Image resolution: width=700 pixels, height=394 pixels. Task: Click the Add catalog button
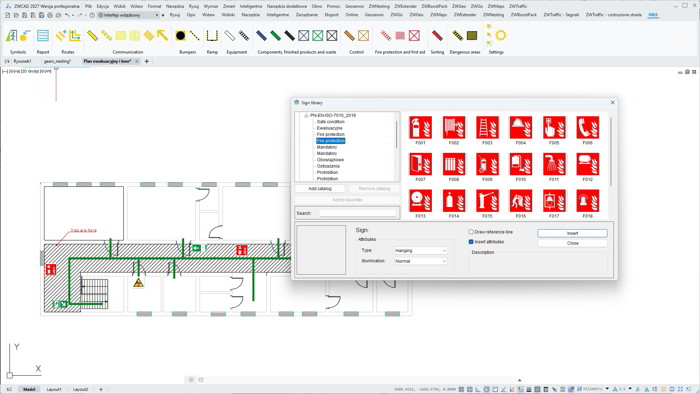(320, 189)
